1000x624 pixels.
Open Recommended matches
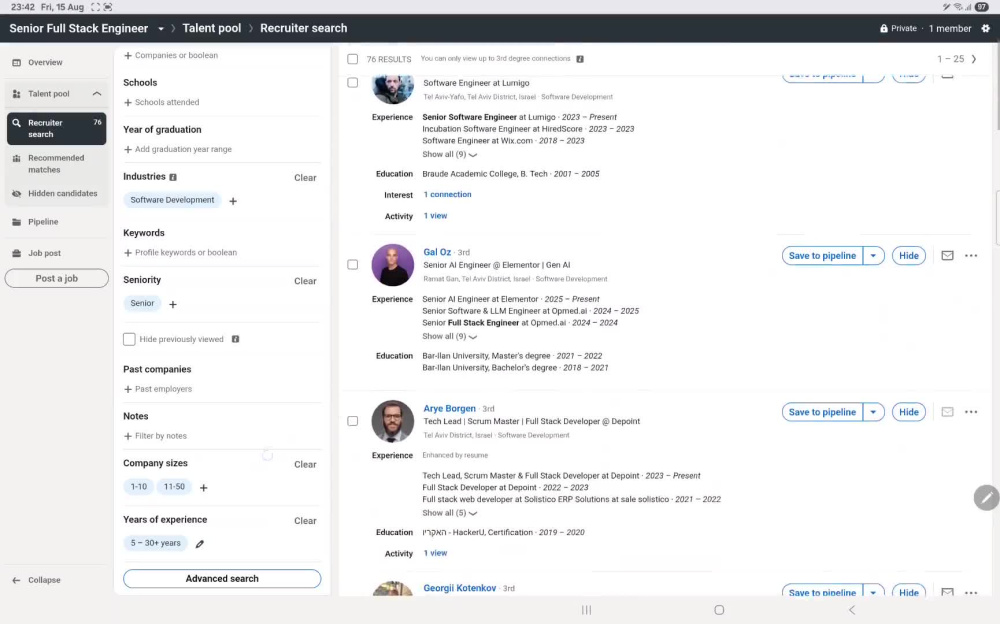point(56,164)
